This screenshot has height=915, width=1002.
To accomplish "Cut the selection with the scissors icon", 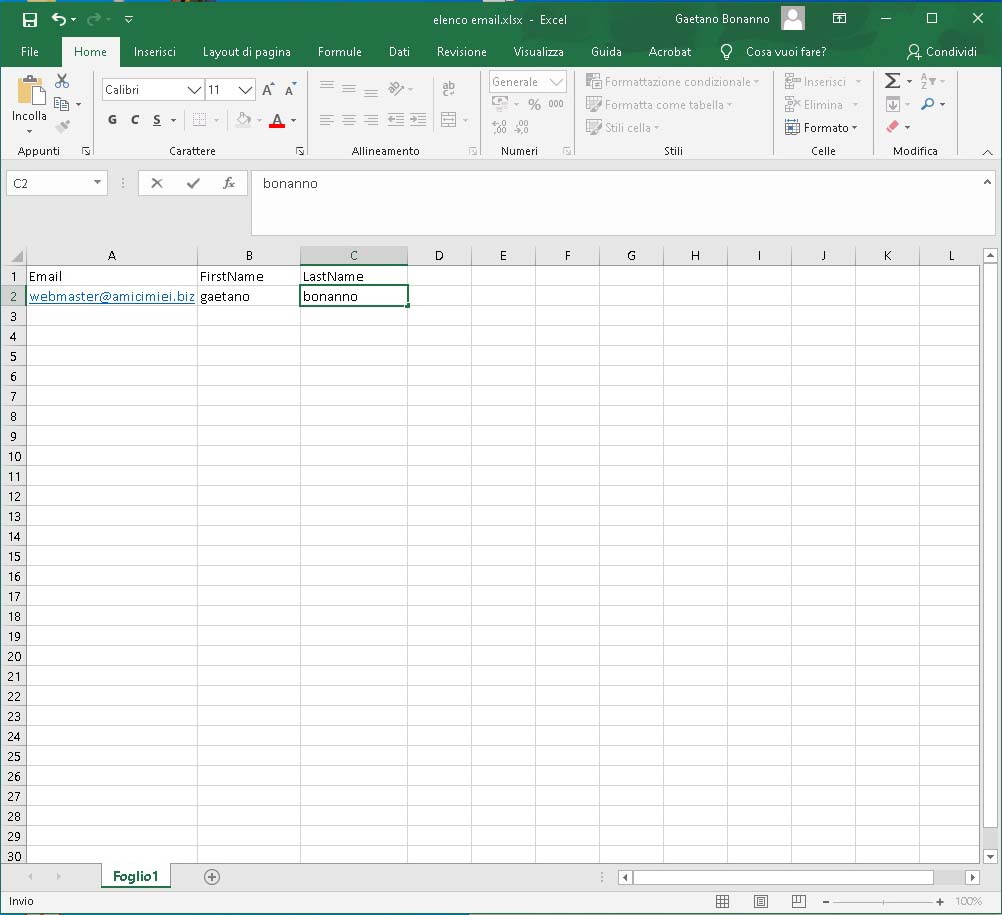I will (x=62, y=81).
